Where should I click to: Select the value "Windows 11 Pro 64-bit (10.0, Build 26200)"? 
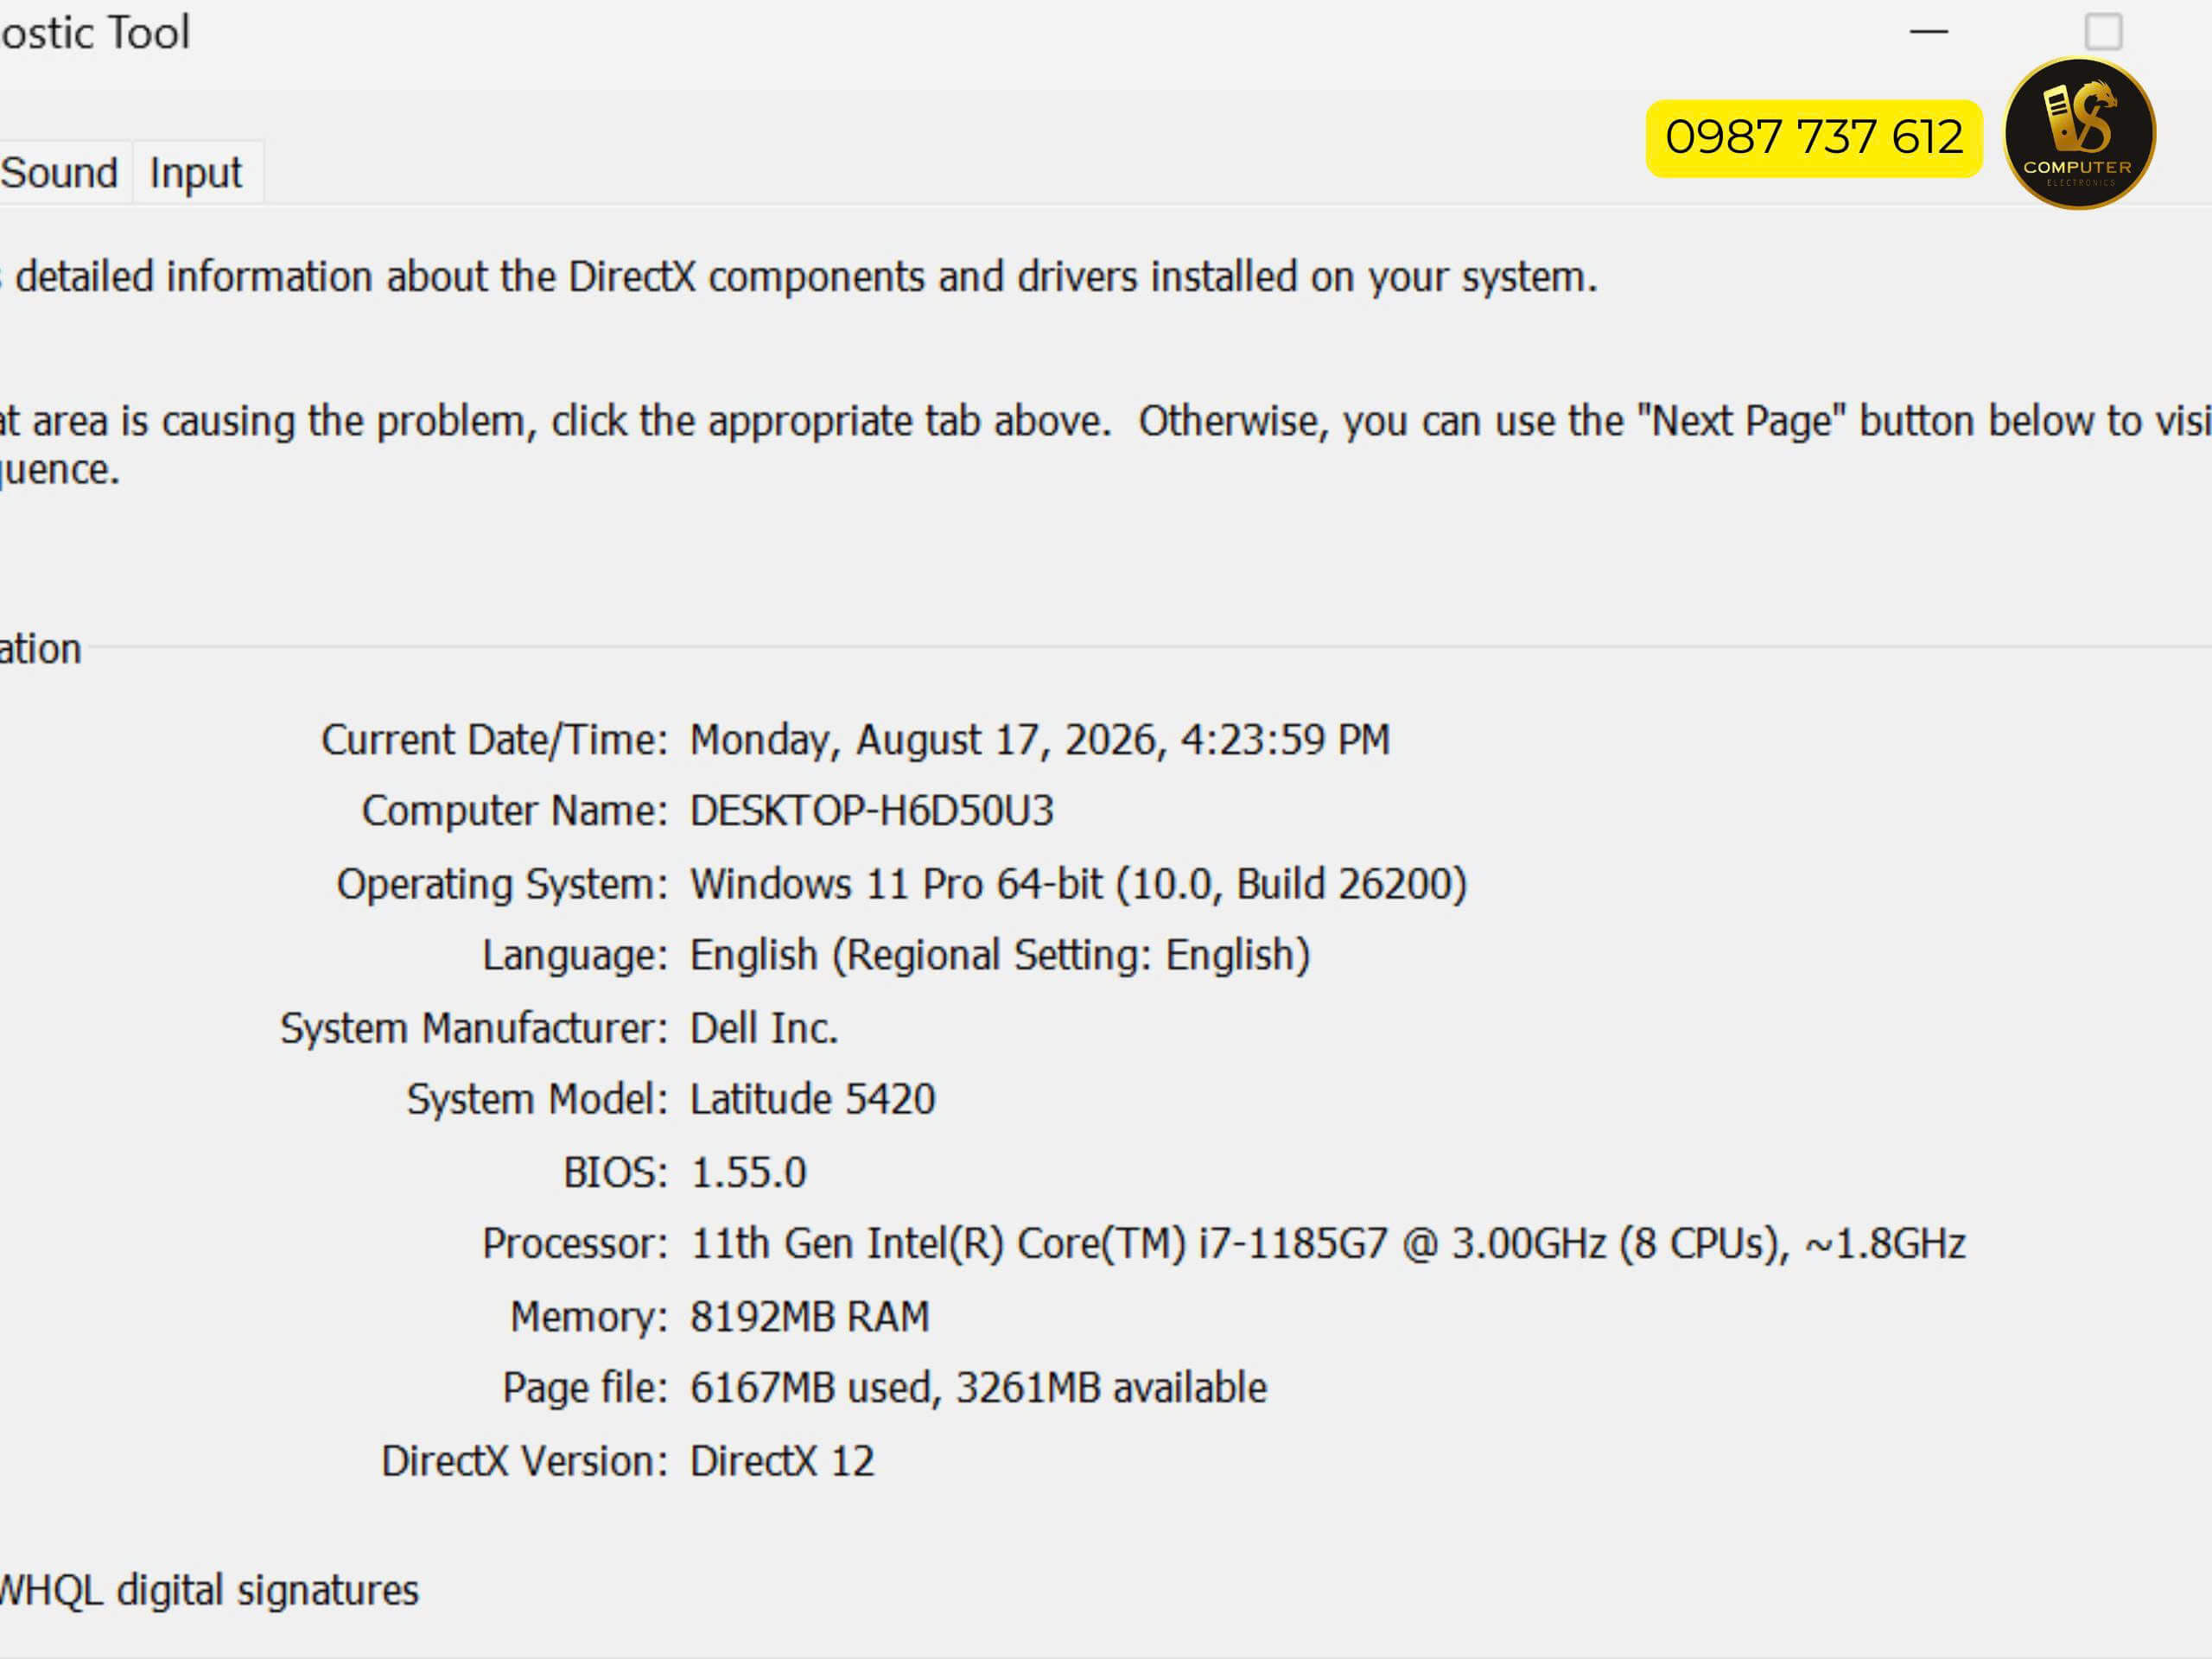(x=1079, y=885)
